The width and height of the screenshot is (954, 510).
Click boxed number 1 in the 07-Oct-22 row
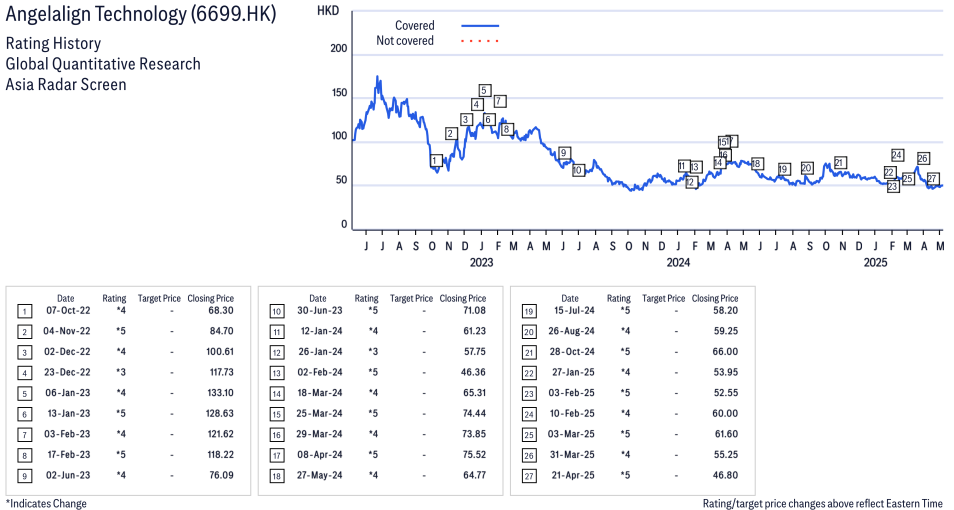click(x=24, y=312)
